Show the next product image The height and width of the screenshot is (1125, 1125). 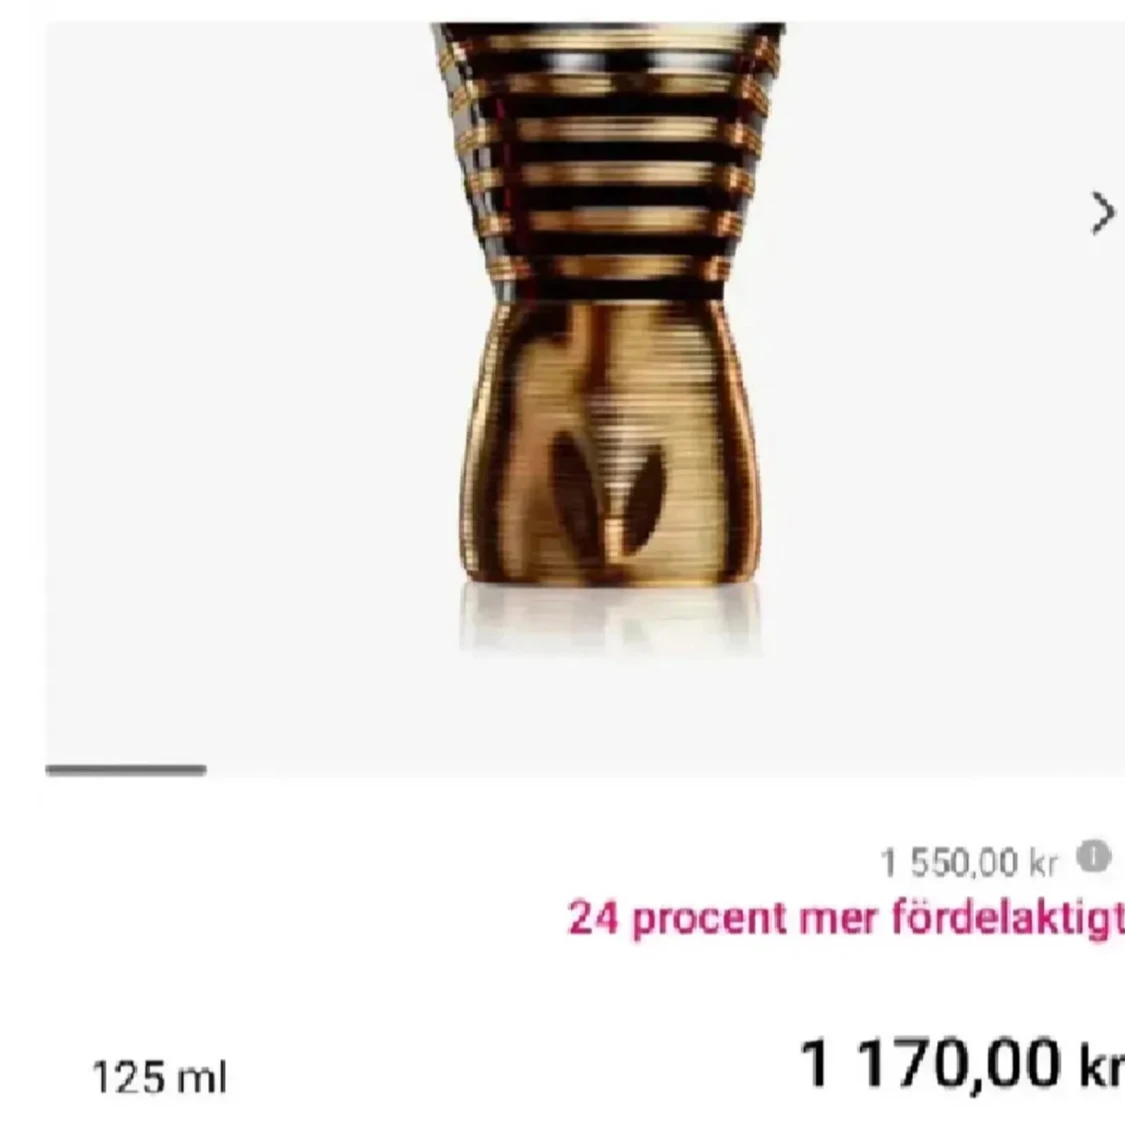pyautogui.click(x=1103, y=213)
